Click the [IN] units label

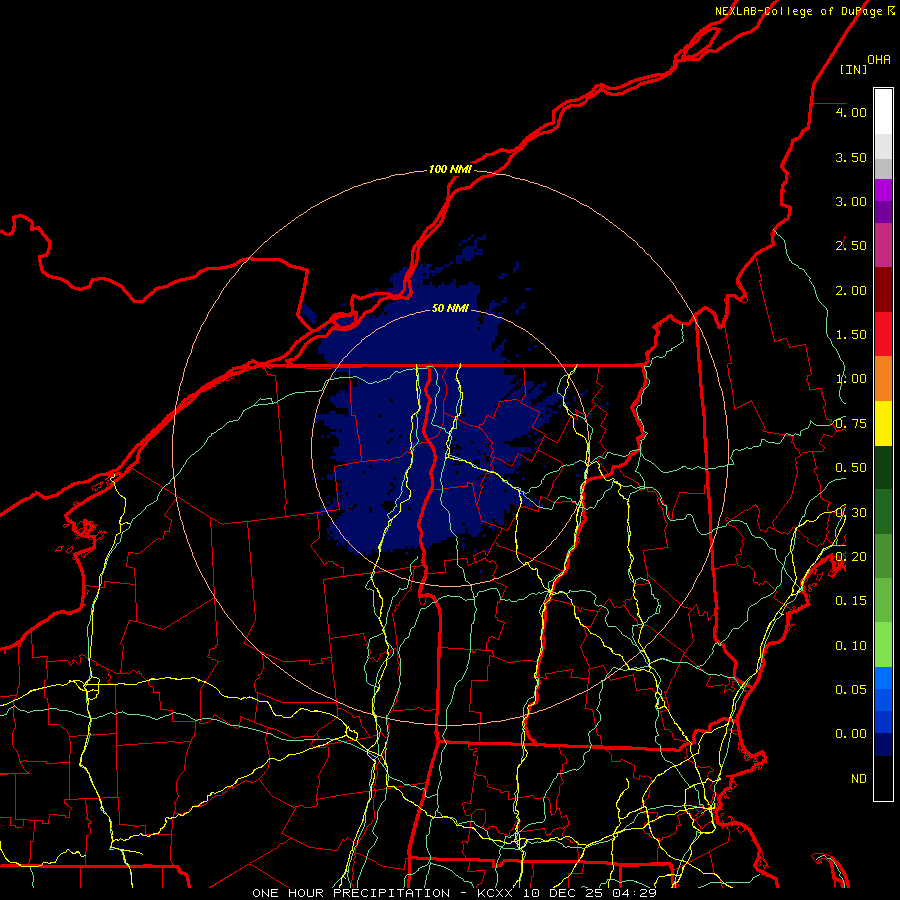[x=853, y=69]
